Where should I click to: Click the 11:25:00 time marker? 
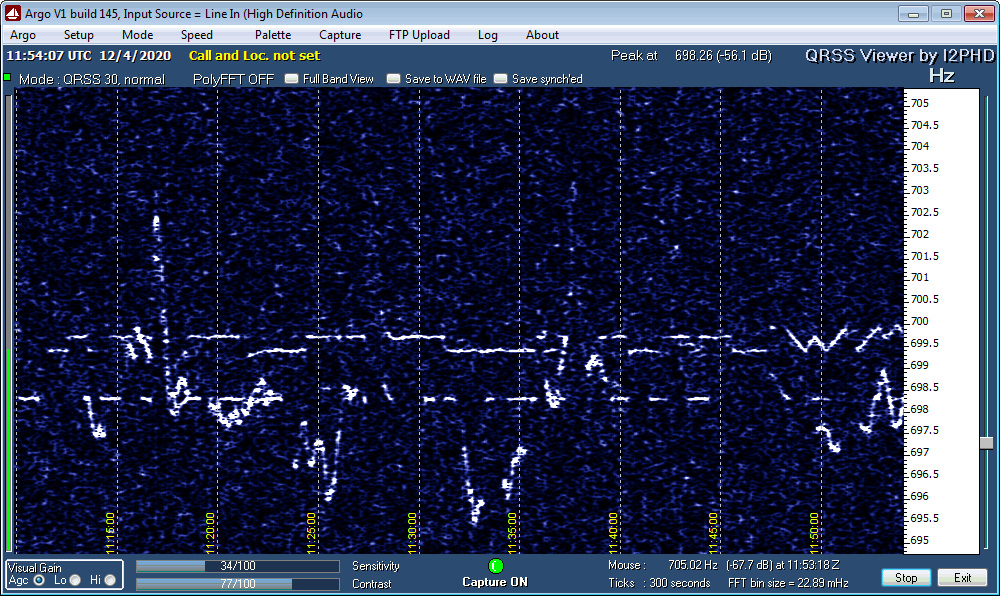[x=311, y=533]
